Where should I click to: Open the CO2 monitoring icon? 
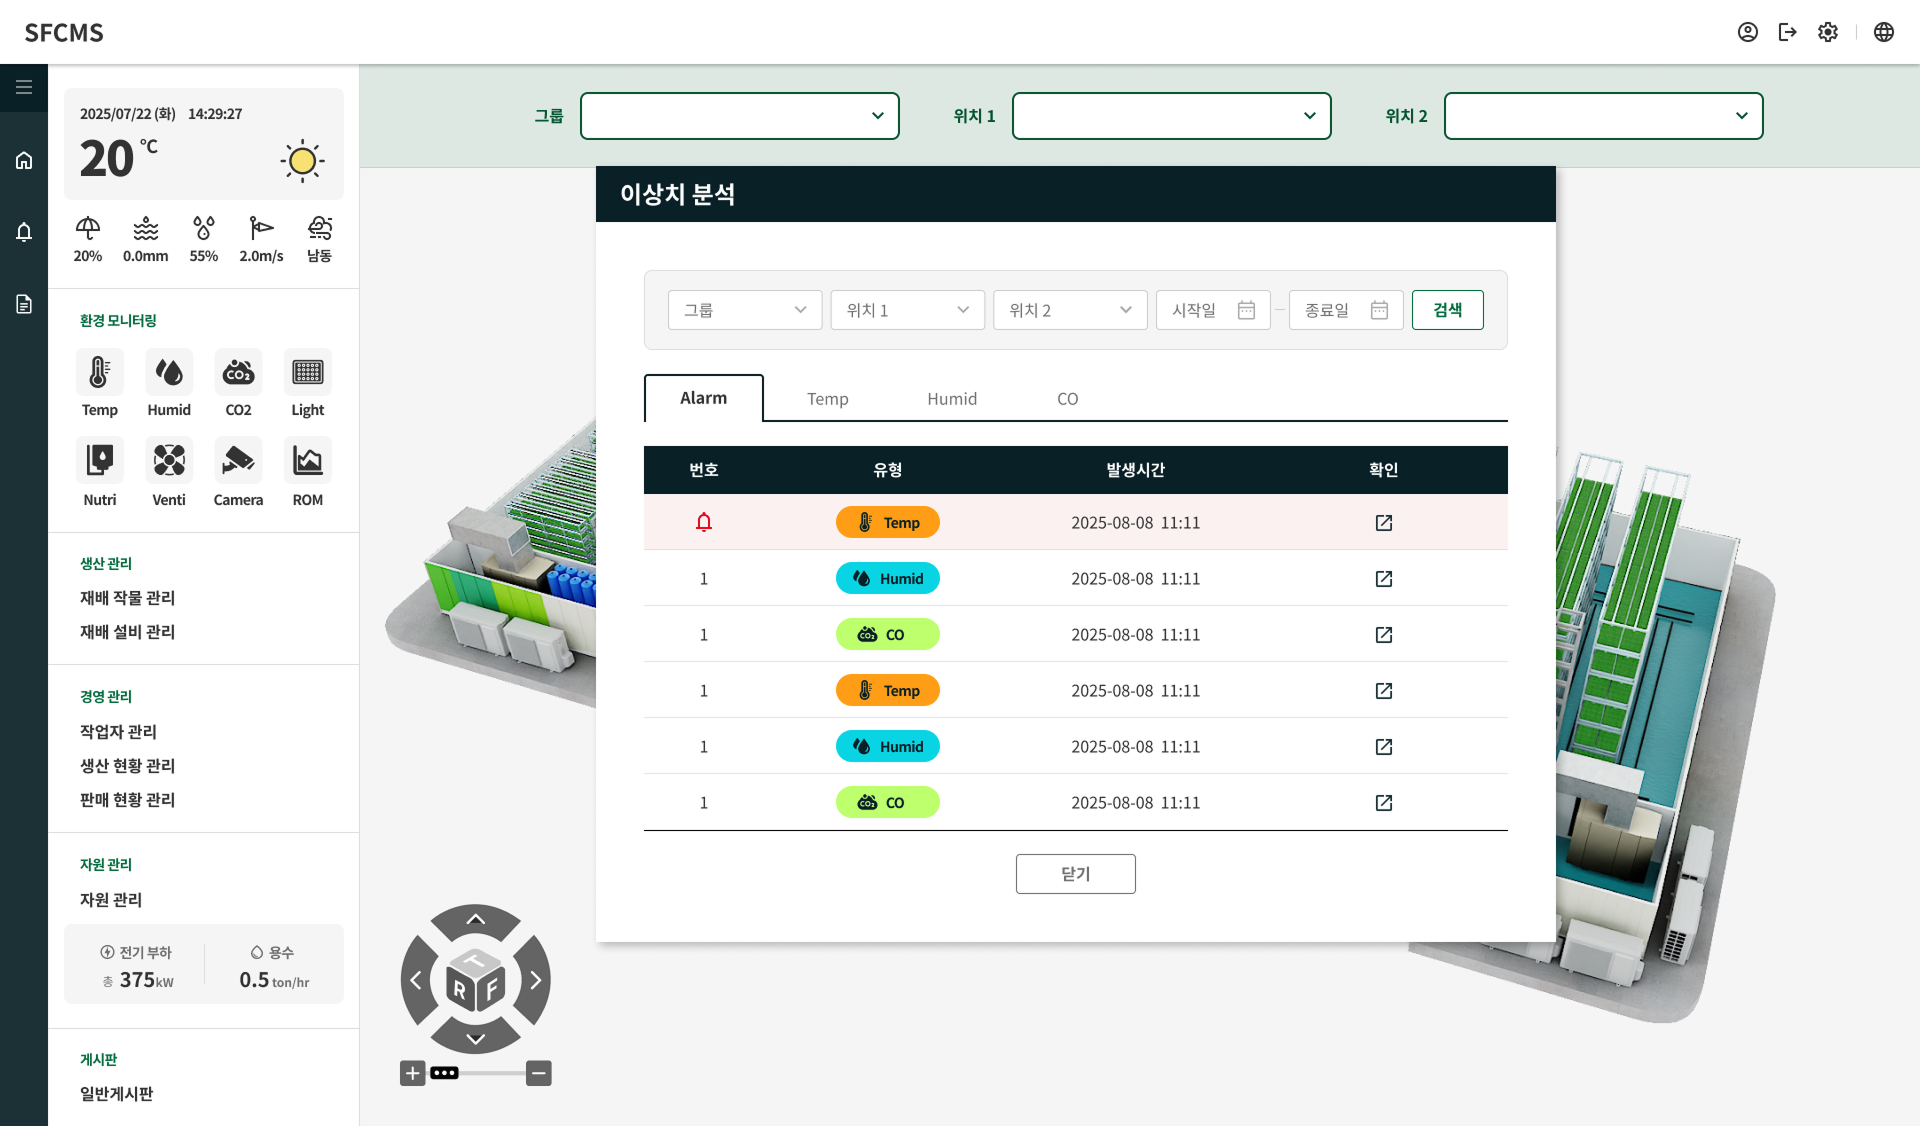238,373
